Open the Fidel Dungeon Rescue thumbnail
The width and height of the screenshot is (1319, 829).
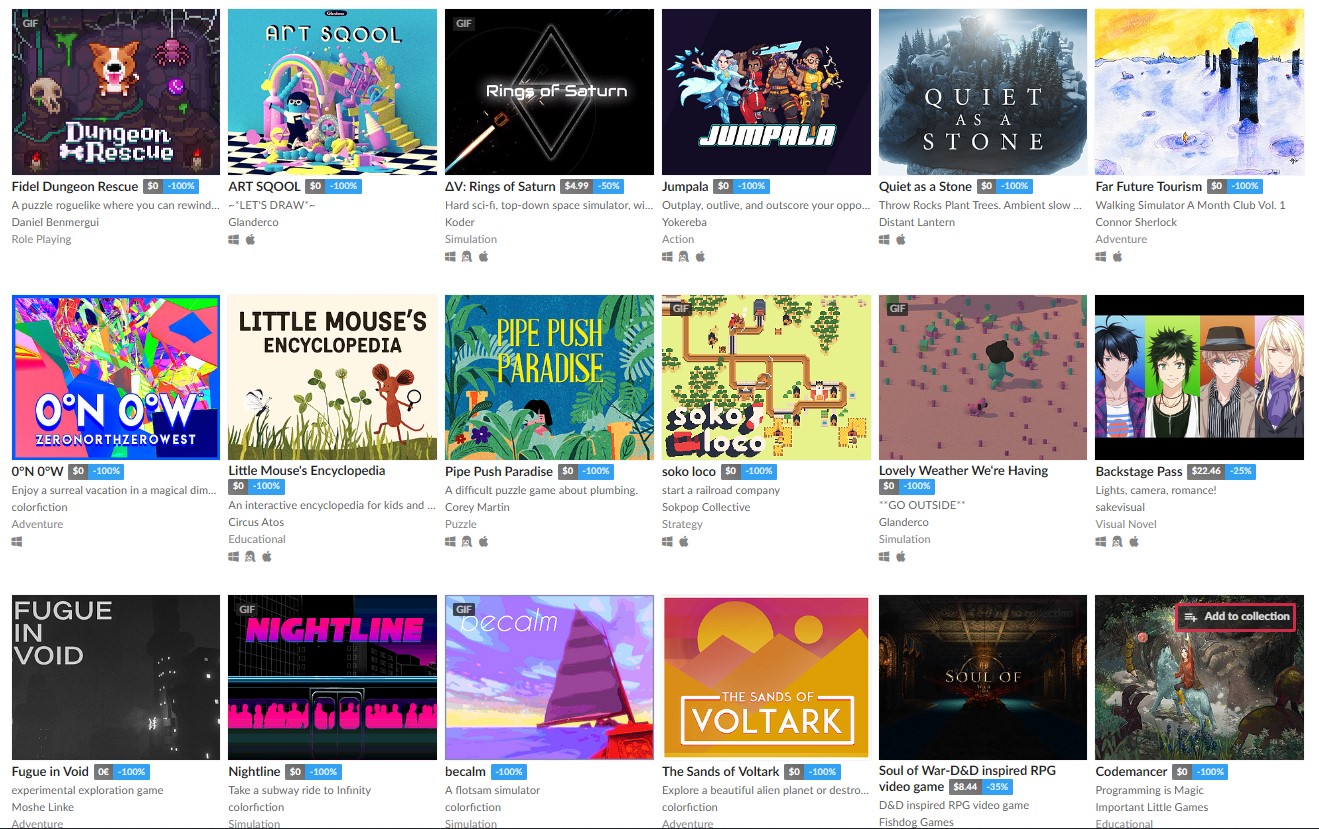click(116, 92)
